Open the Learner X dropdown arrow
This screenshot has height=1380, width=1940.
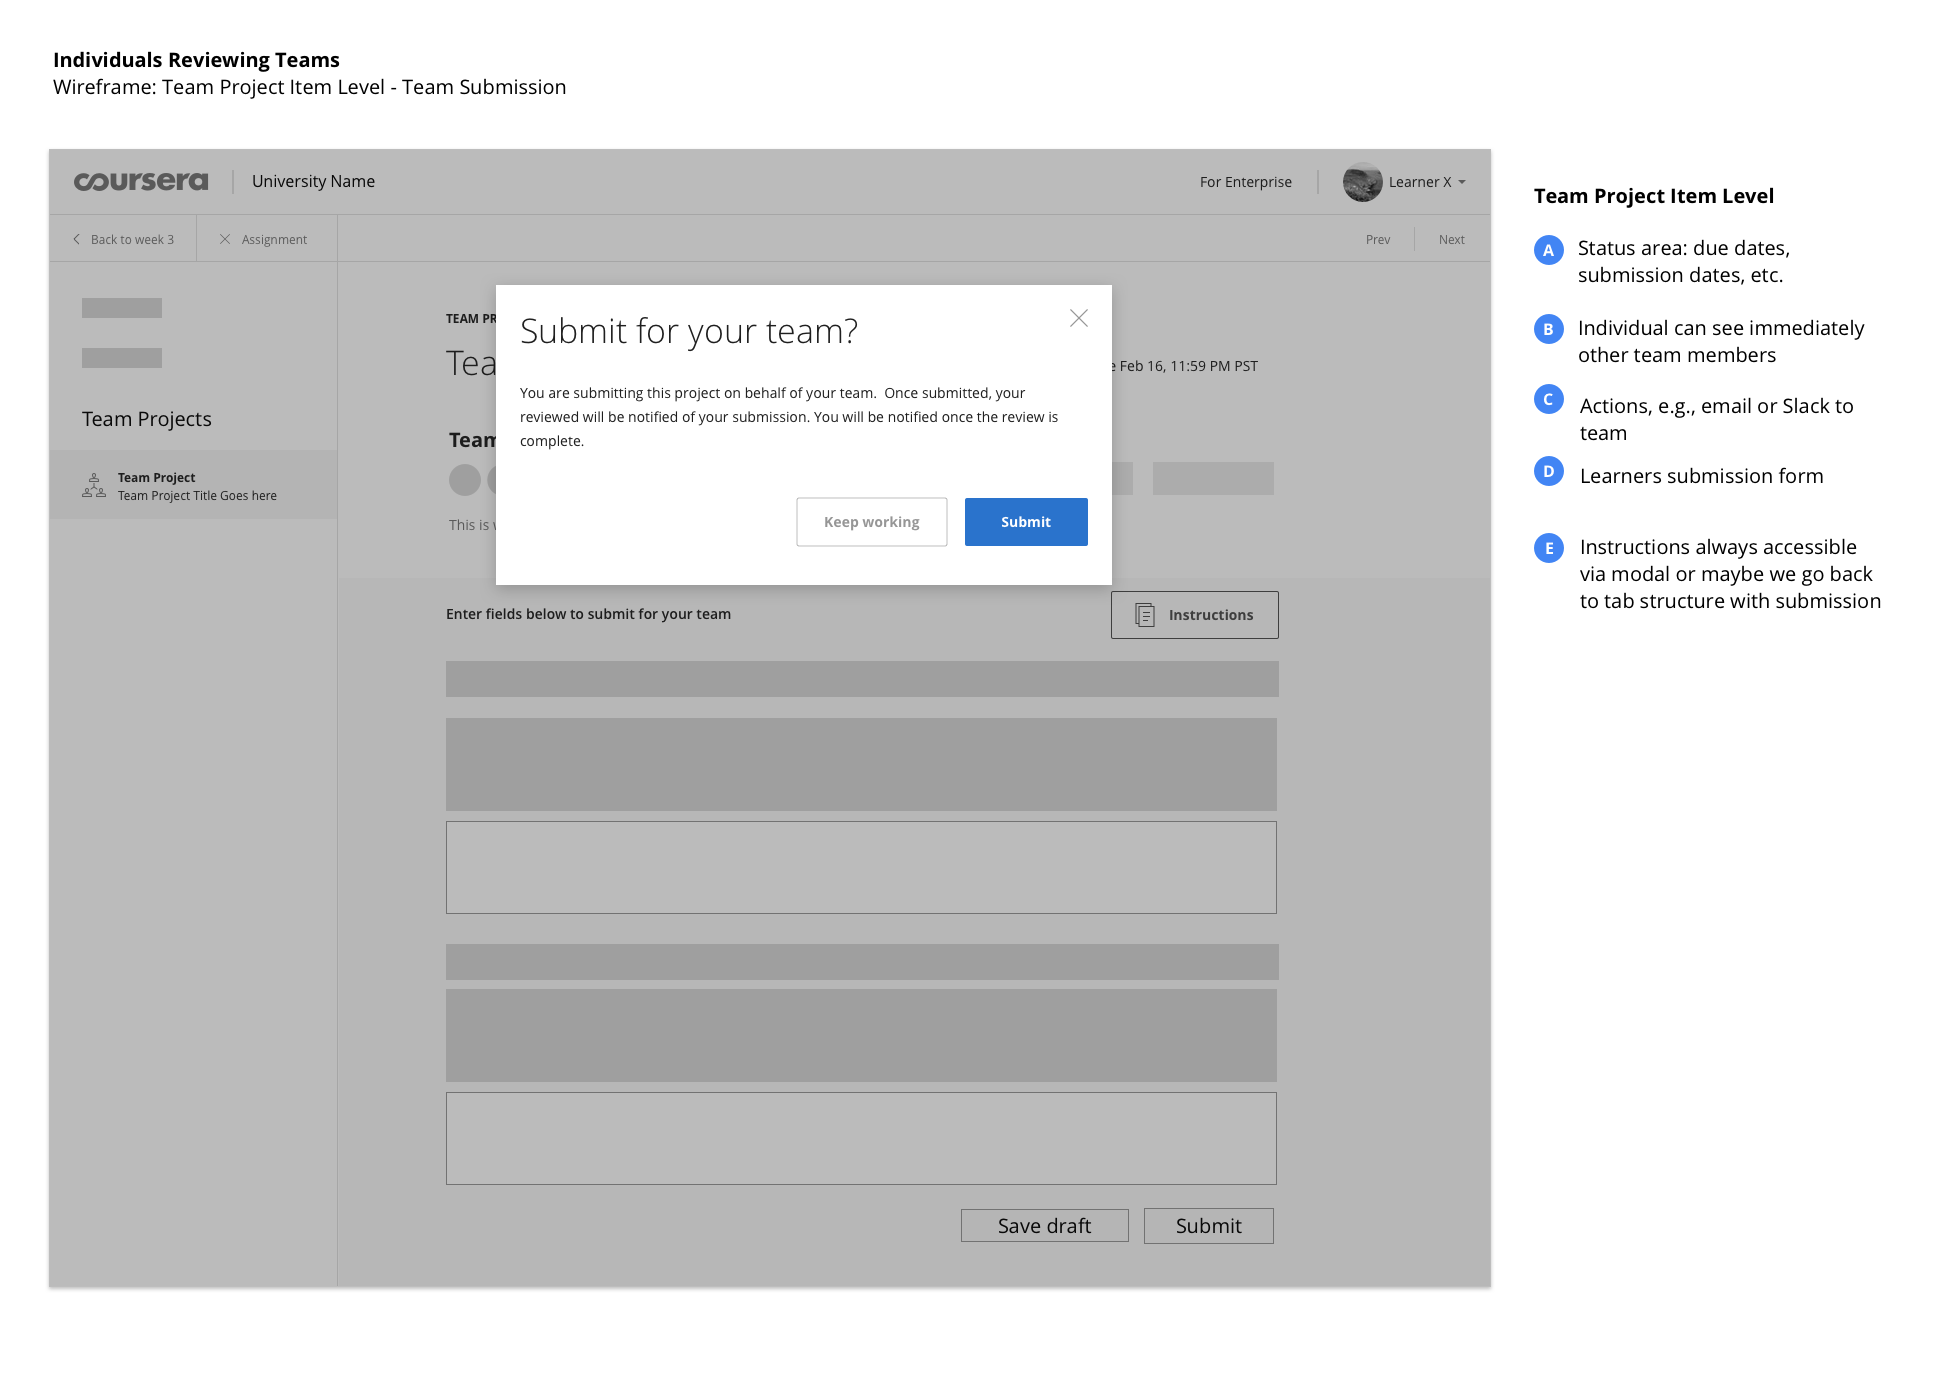coord(1462,182)
